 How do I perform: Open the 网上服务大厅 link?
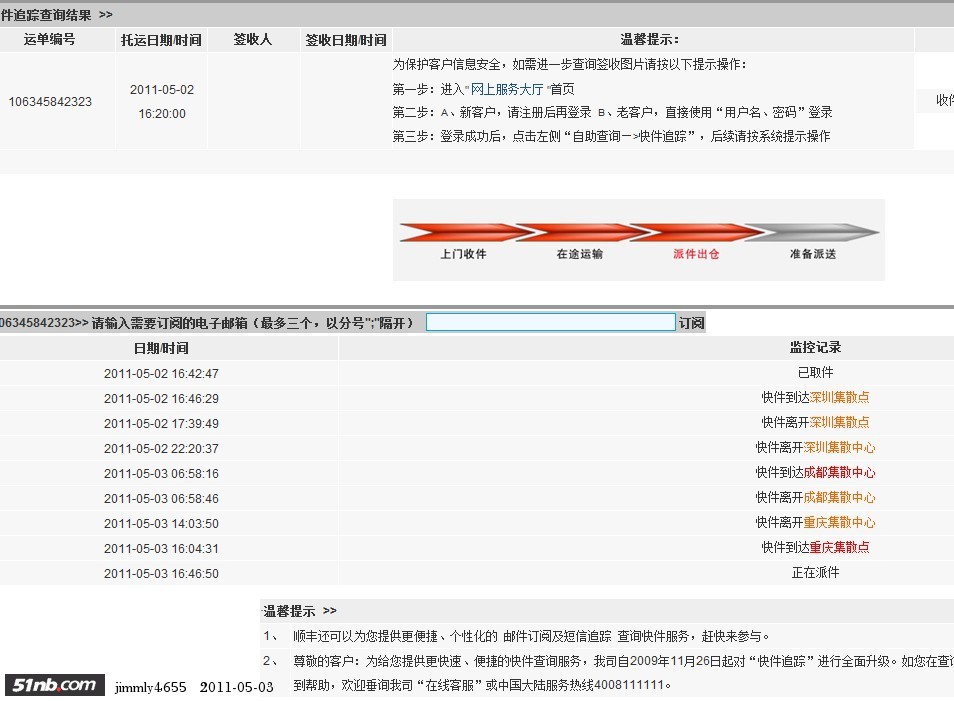click(507, 89)
